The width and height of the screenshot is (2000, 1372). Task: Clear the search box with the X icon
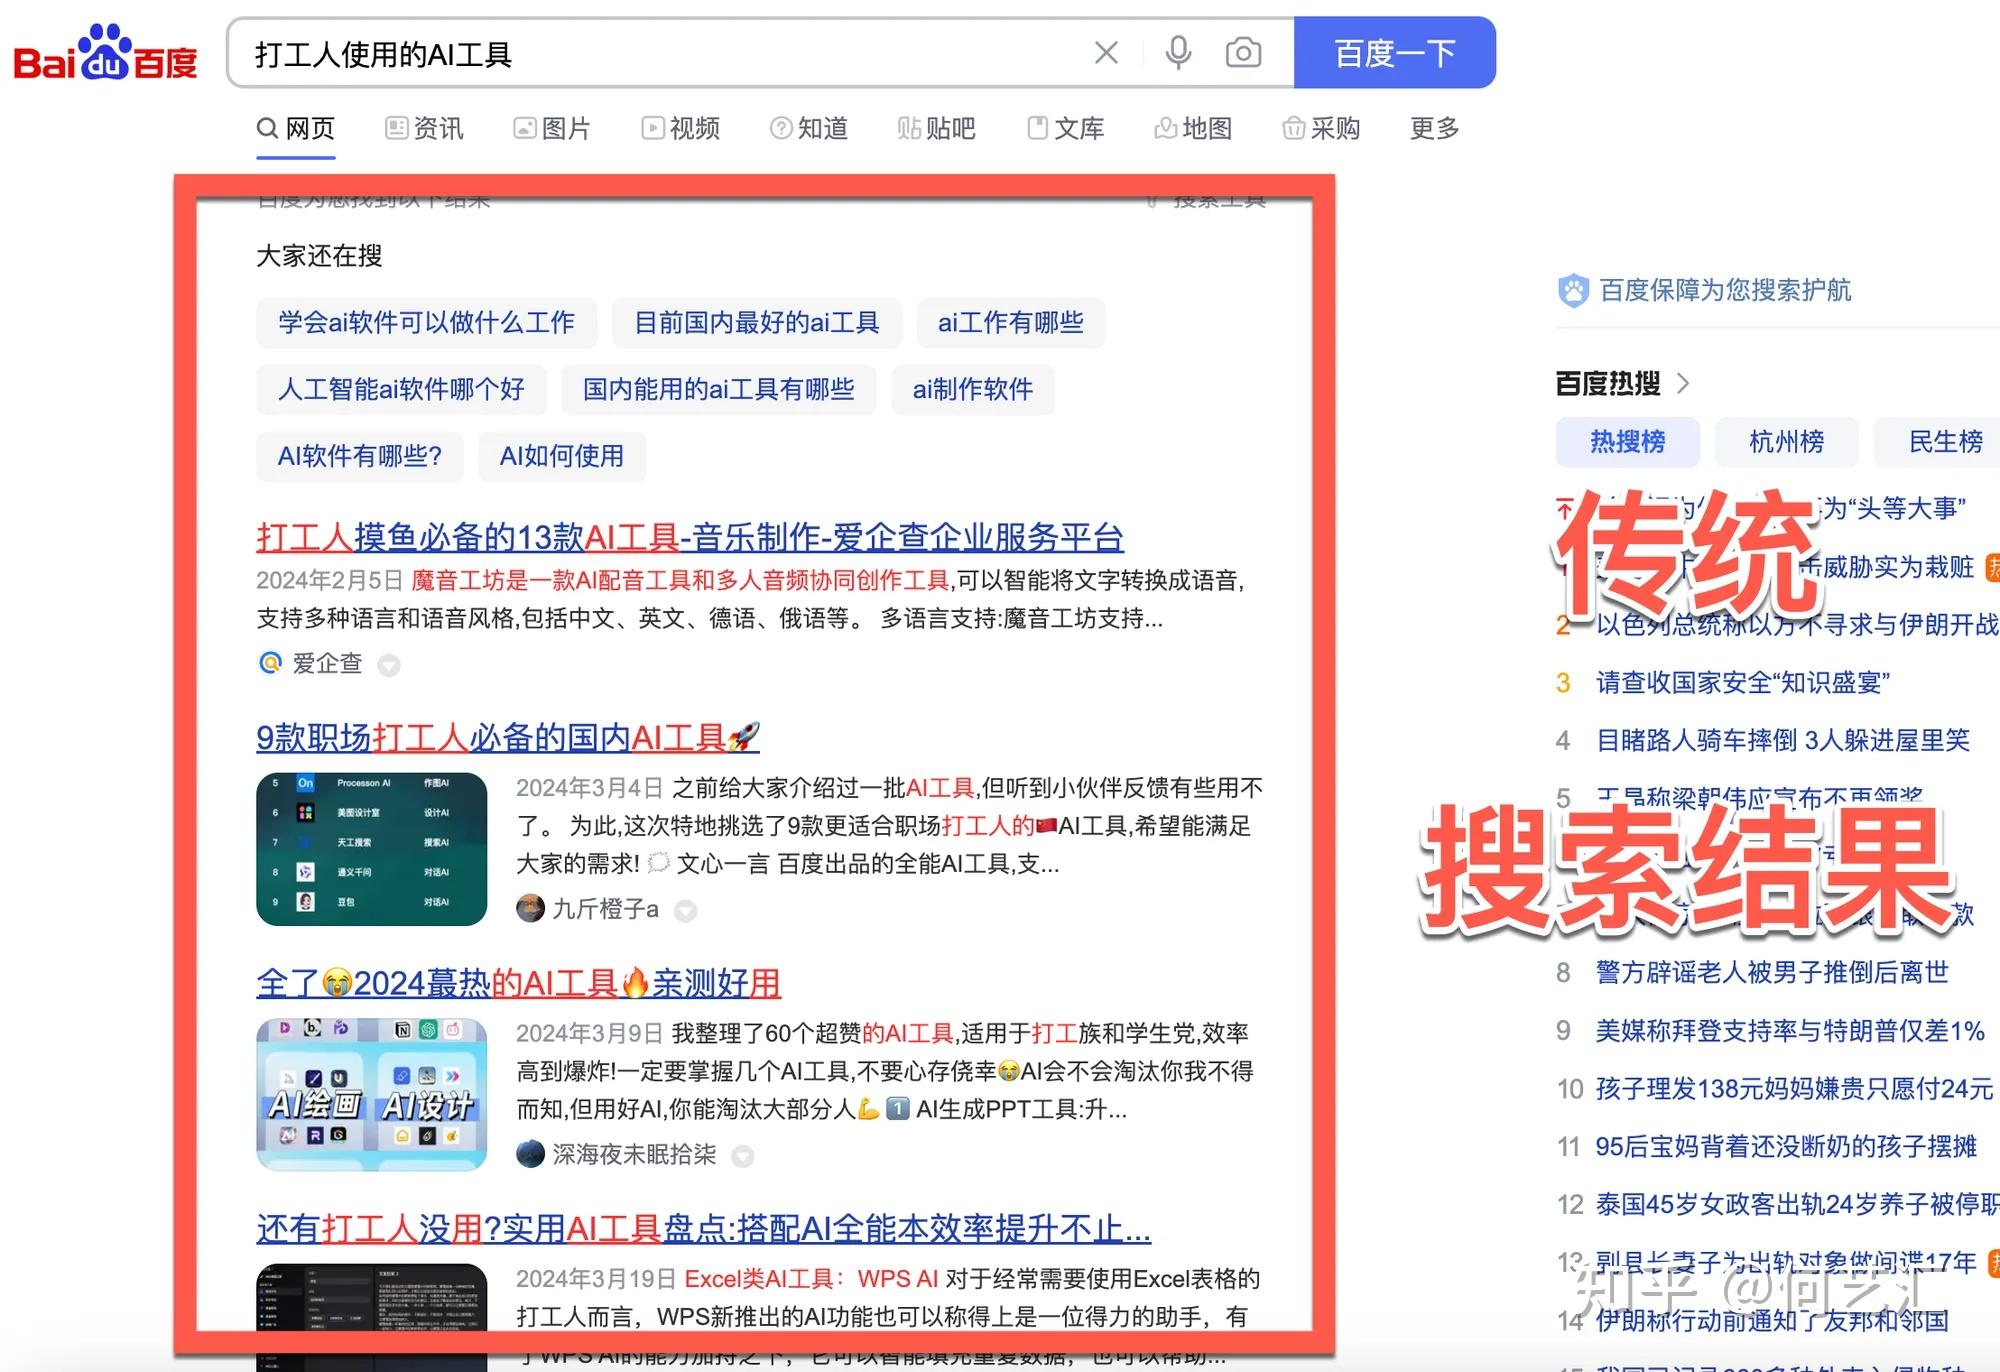tap(1106, 53)
